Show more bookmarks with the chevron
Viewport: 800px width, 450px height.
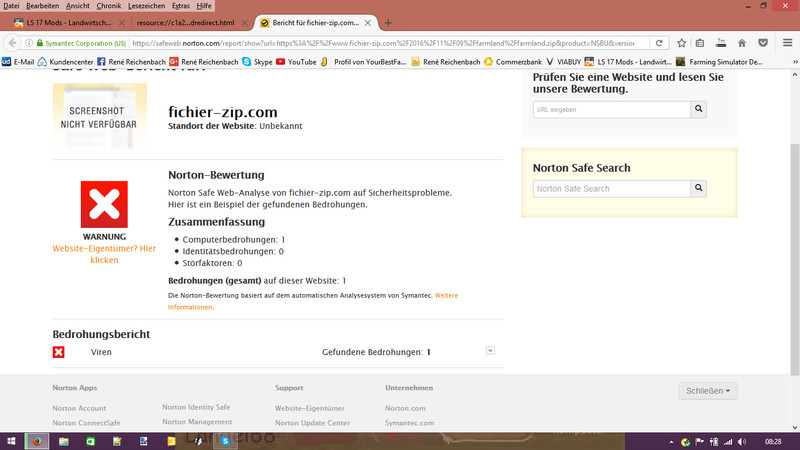[x=795, y=62]
